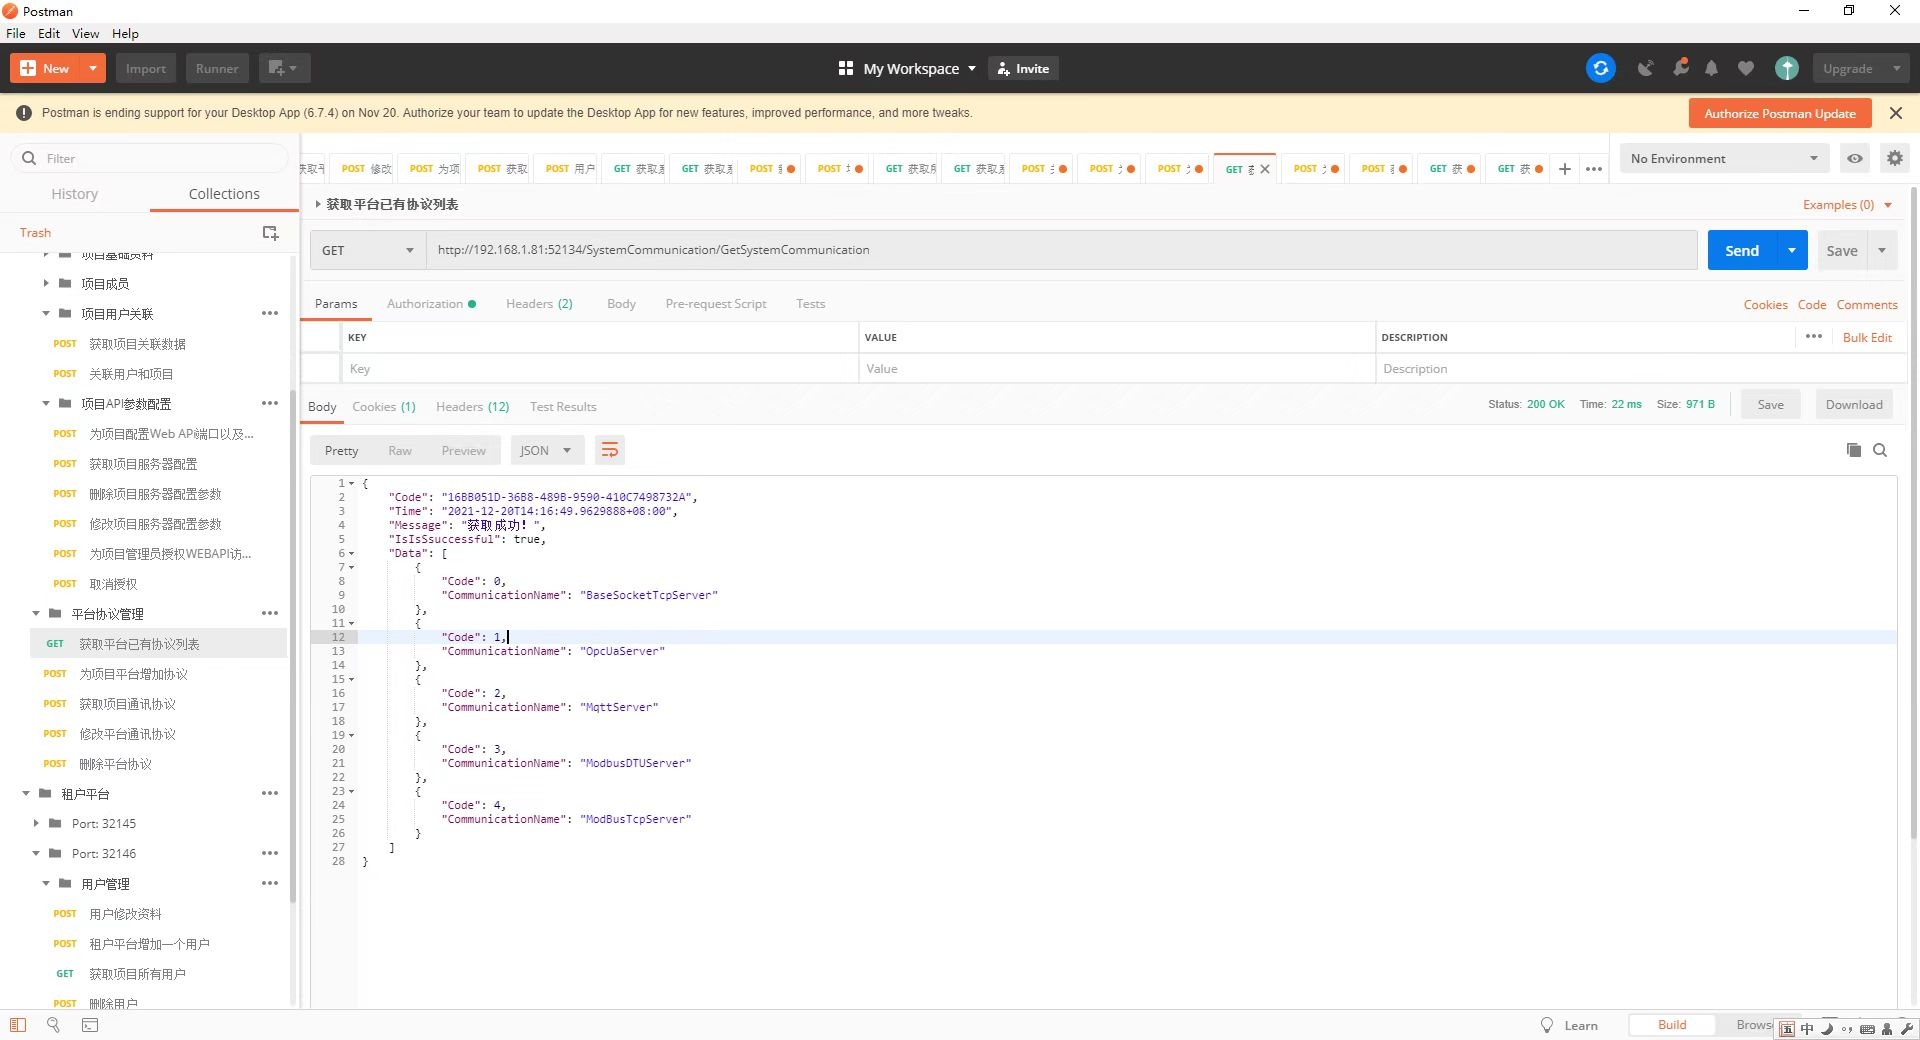Click the collections Filter search field
This screenshot has width=1920, height=1040.
coord(150,158)
